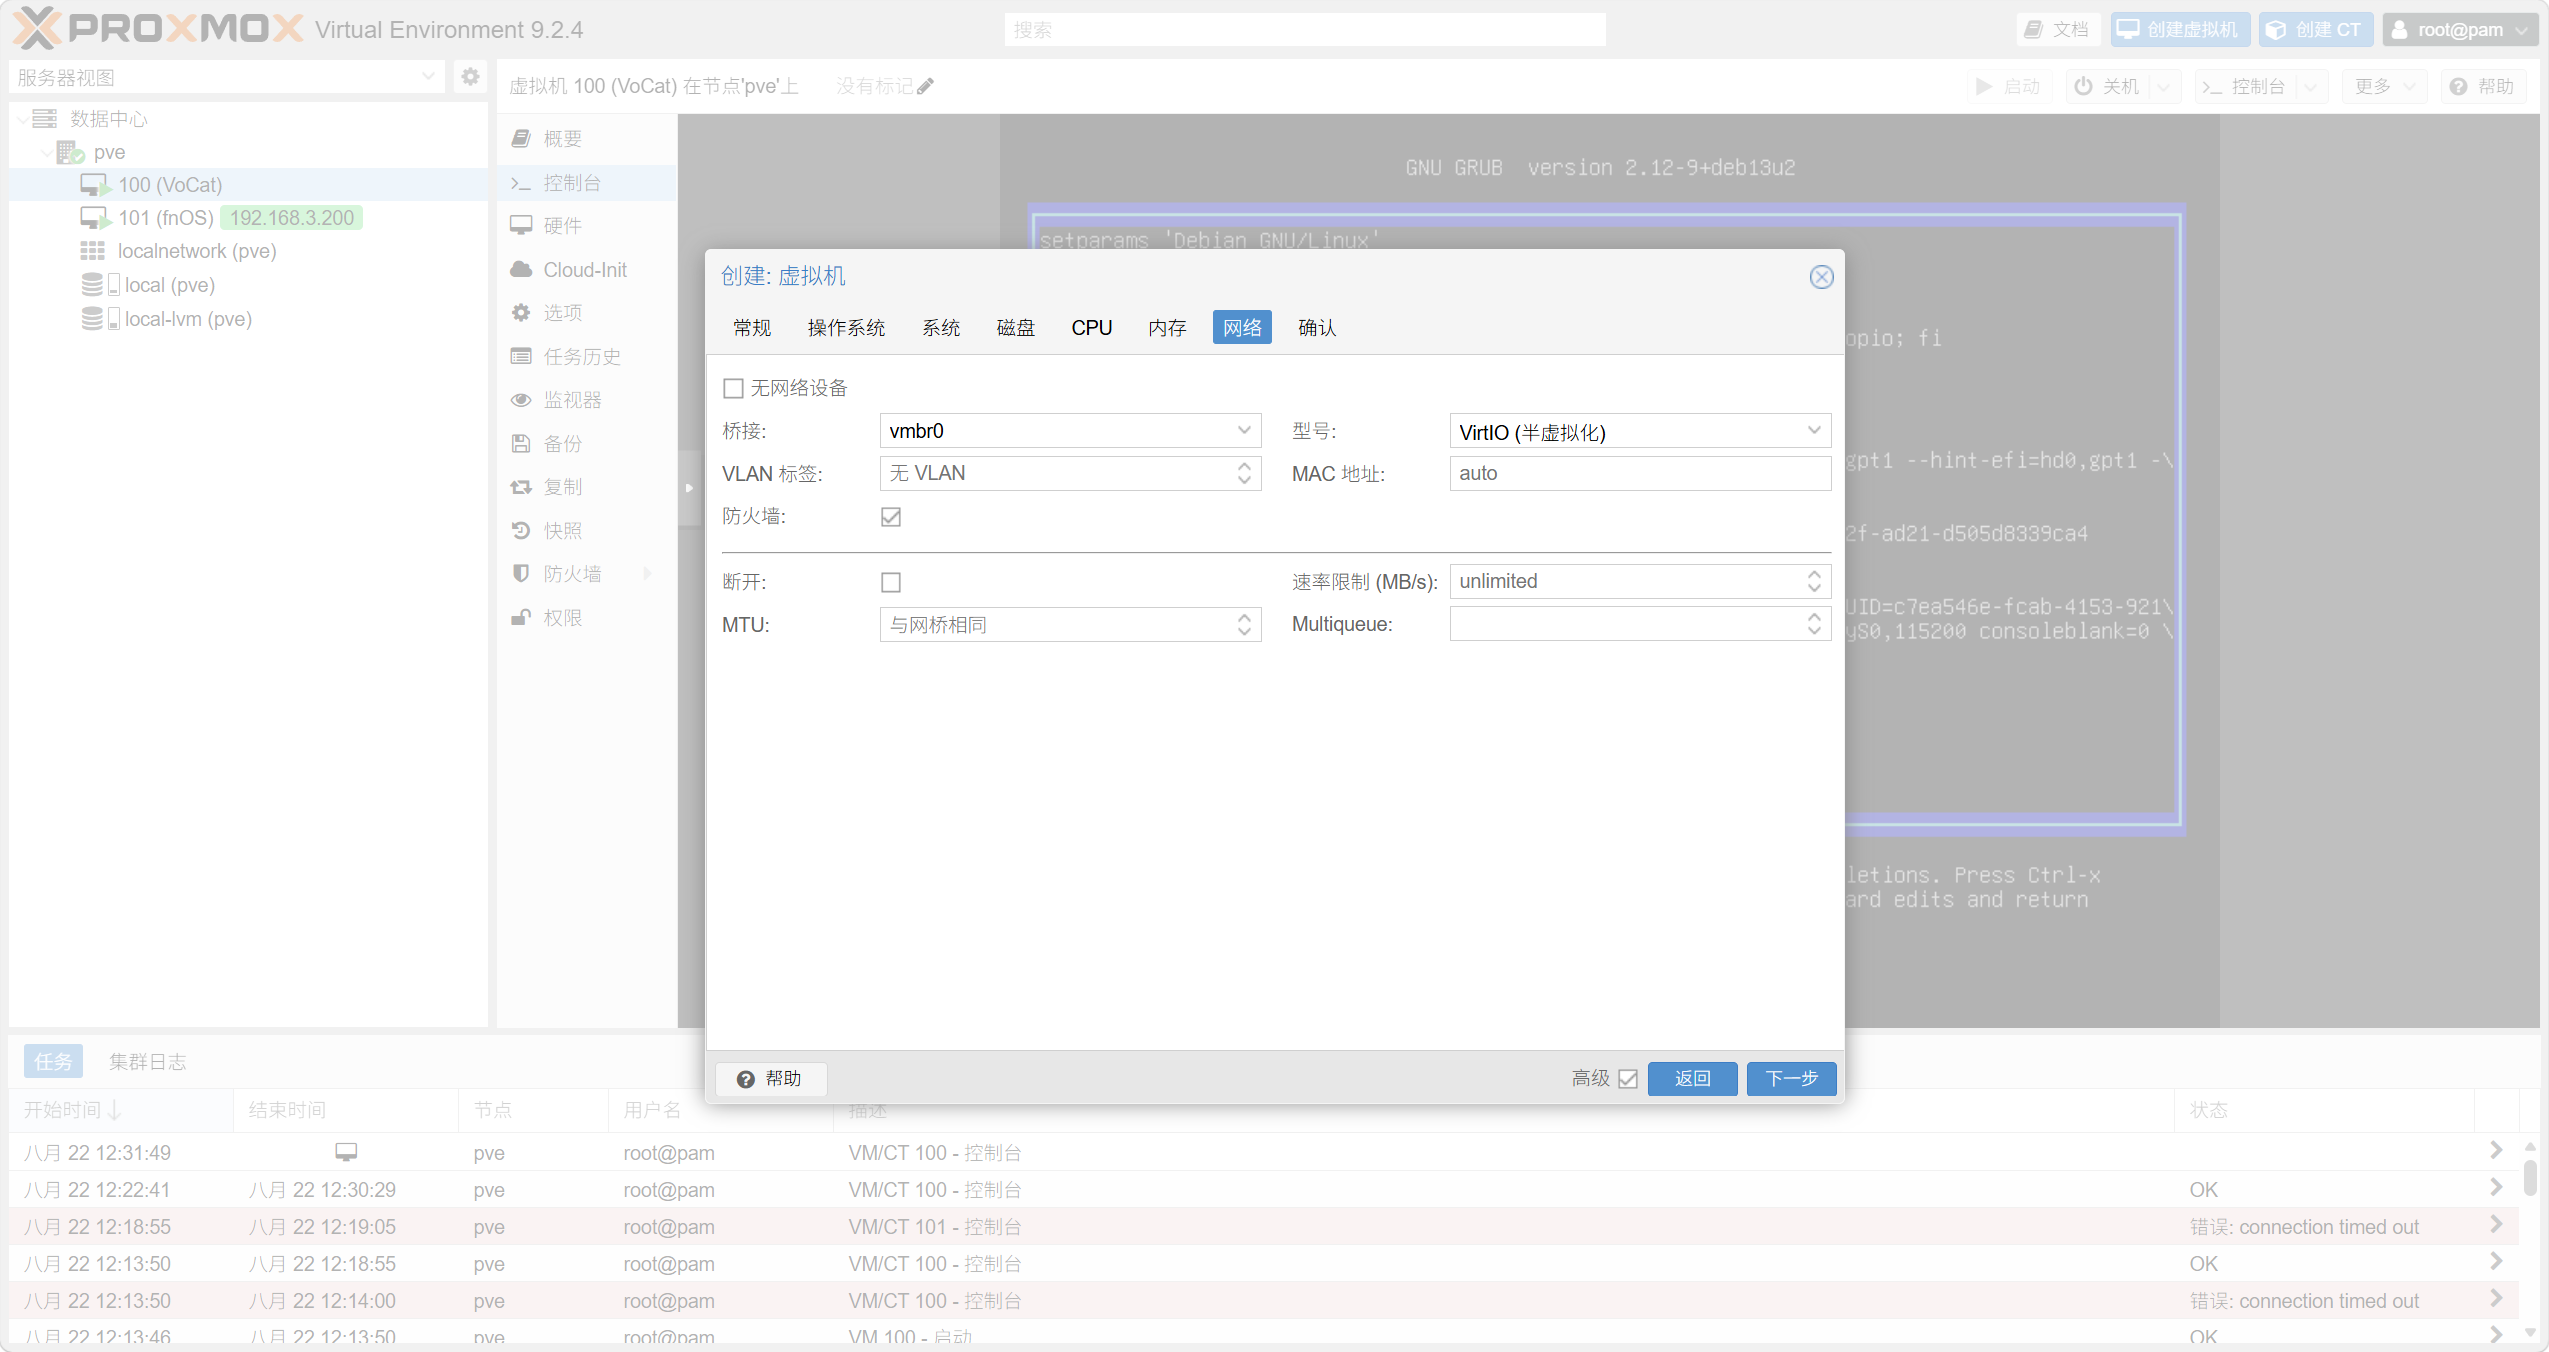This screenshot has height=1352, width=2549.
Task: Sort by 开始时间 column header
Action: click(120, 1111)
